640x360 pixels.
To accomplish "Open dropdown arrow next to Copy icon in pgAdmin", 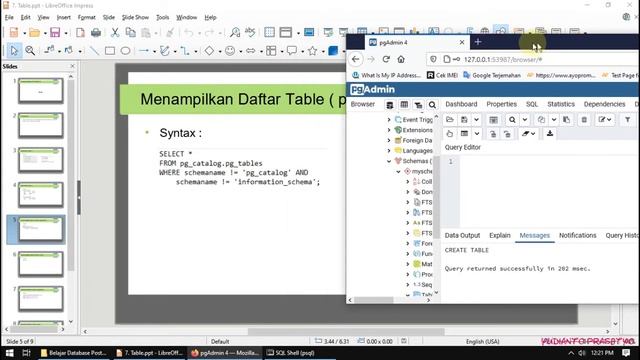I will [x=554, y=120].
